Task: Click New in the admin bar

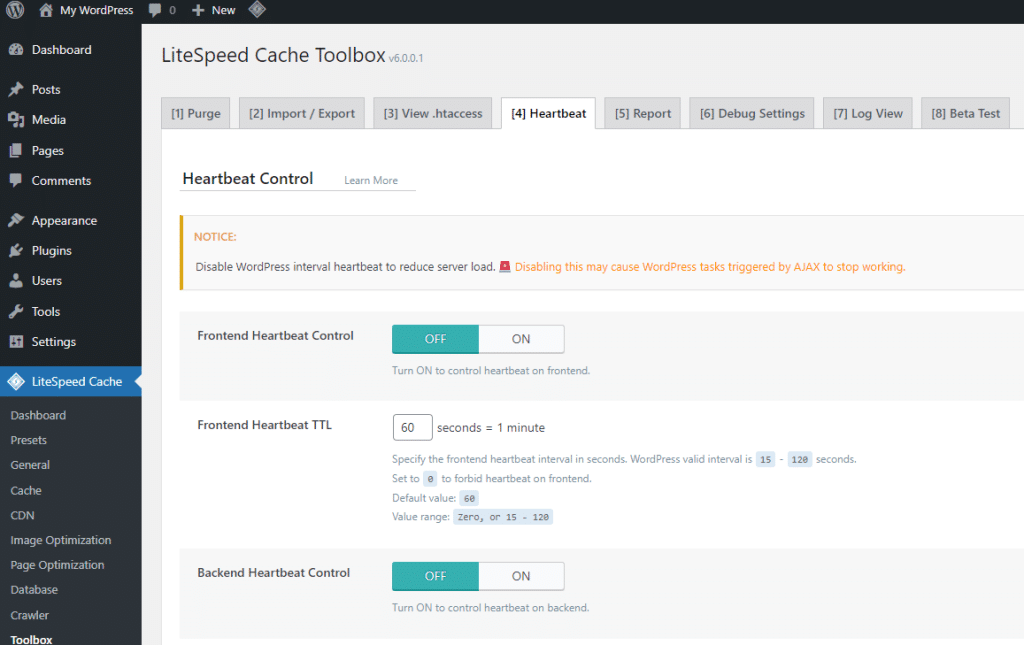Action: click(223, 10)
